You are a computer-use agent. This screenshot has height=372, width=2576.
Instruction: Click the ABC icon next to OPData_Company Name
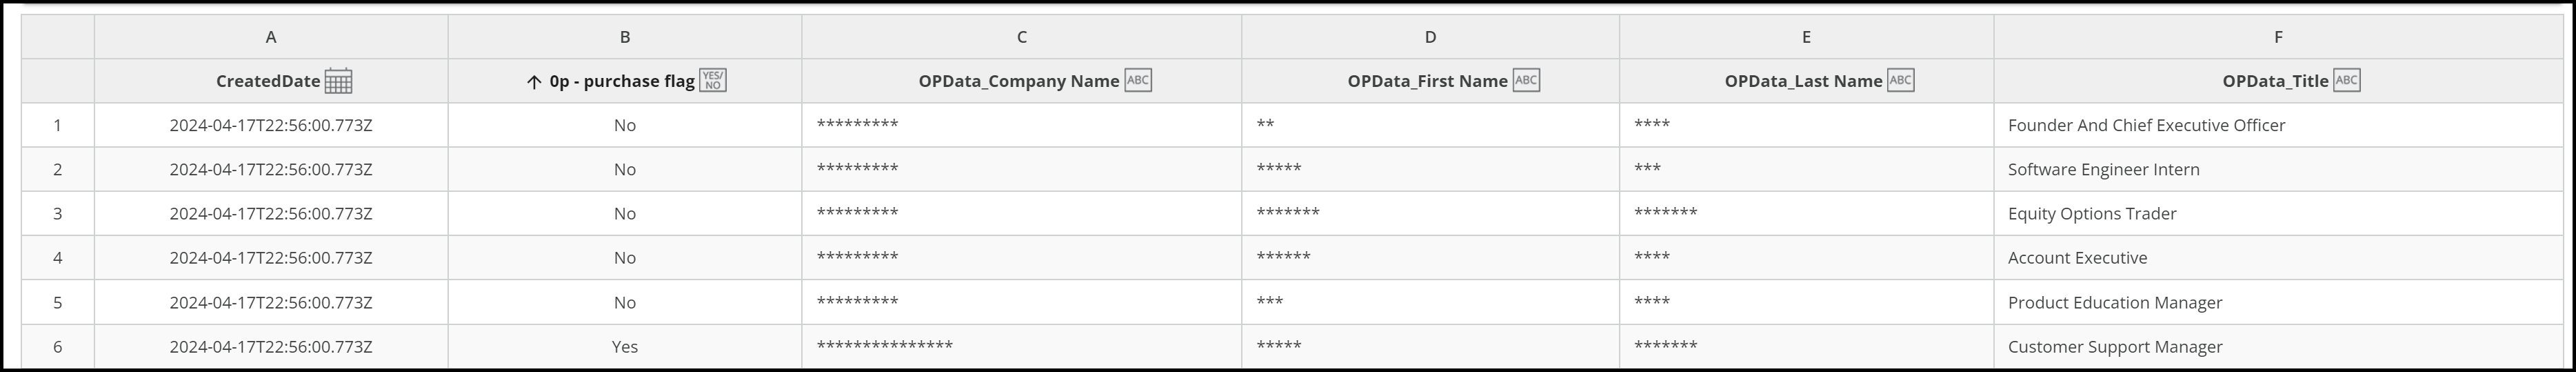tap(1138, 80)
